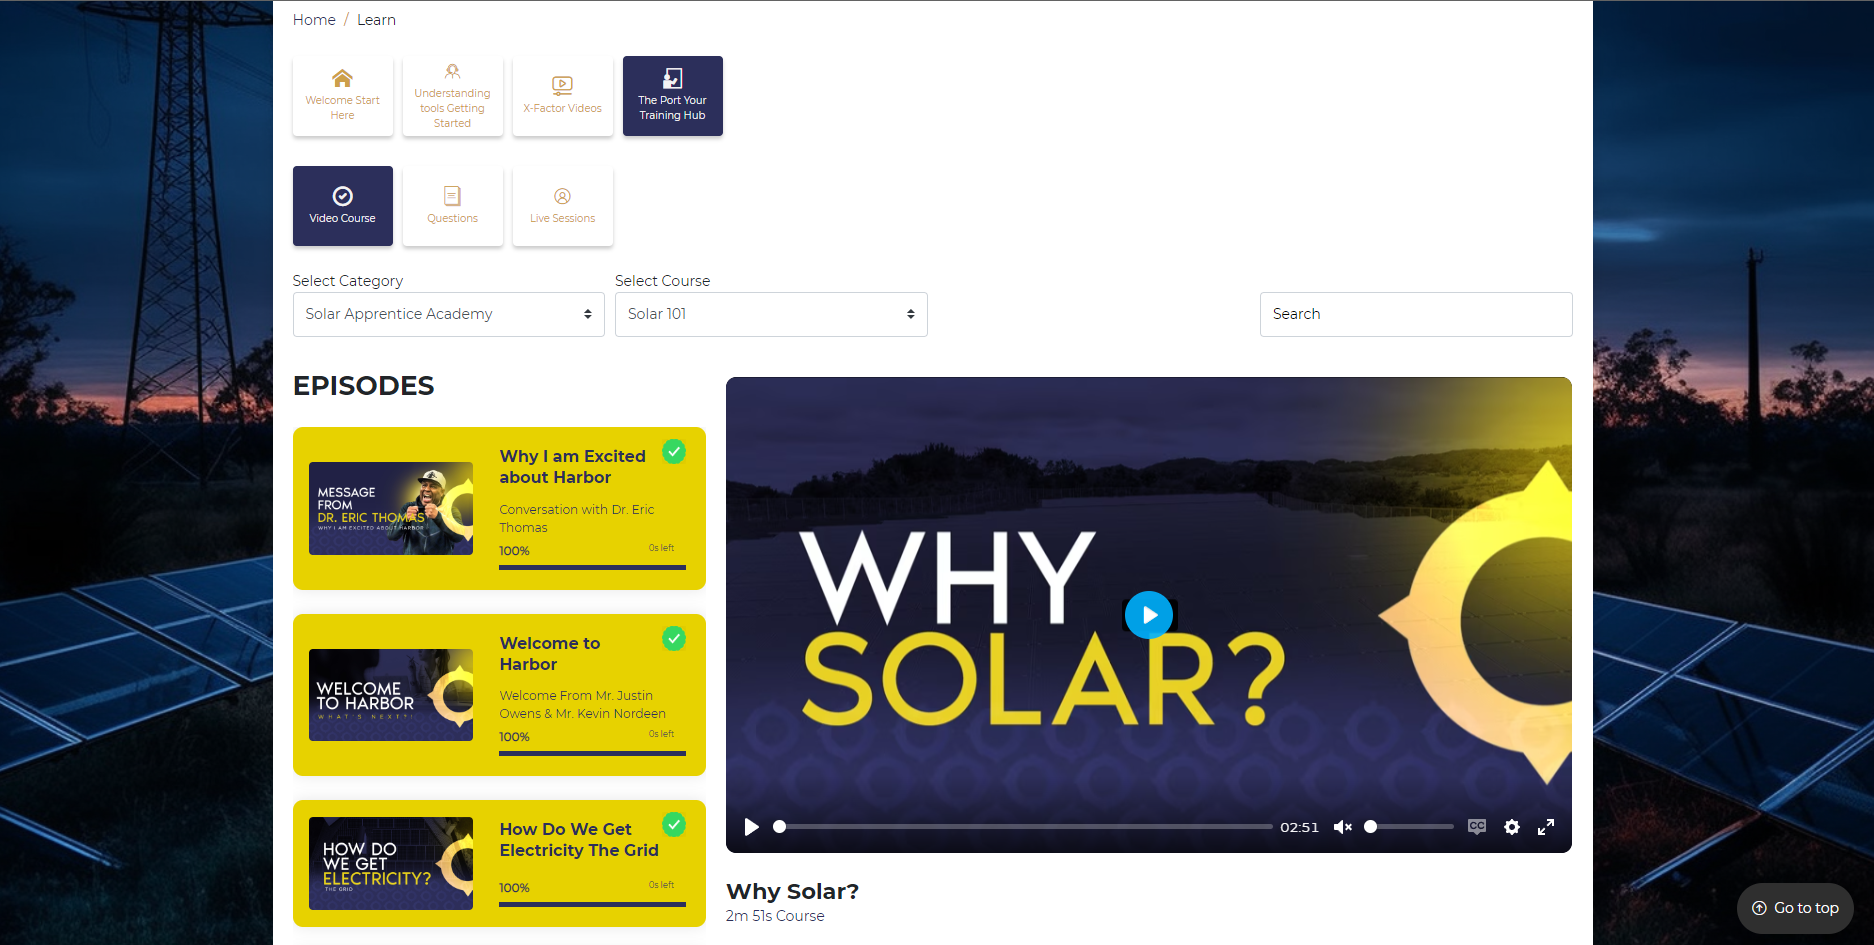Open the Welcome Start Here home tile

(342, 96)
